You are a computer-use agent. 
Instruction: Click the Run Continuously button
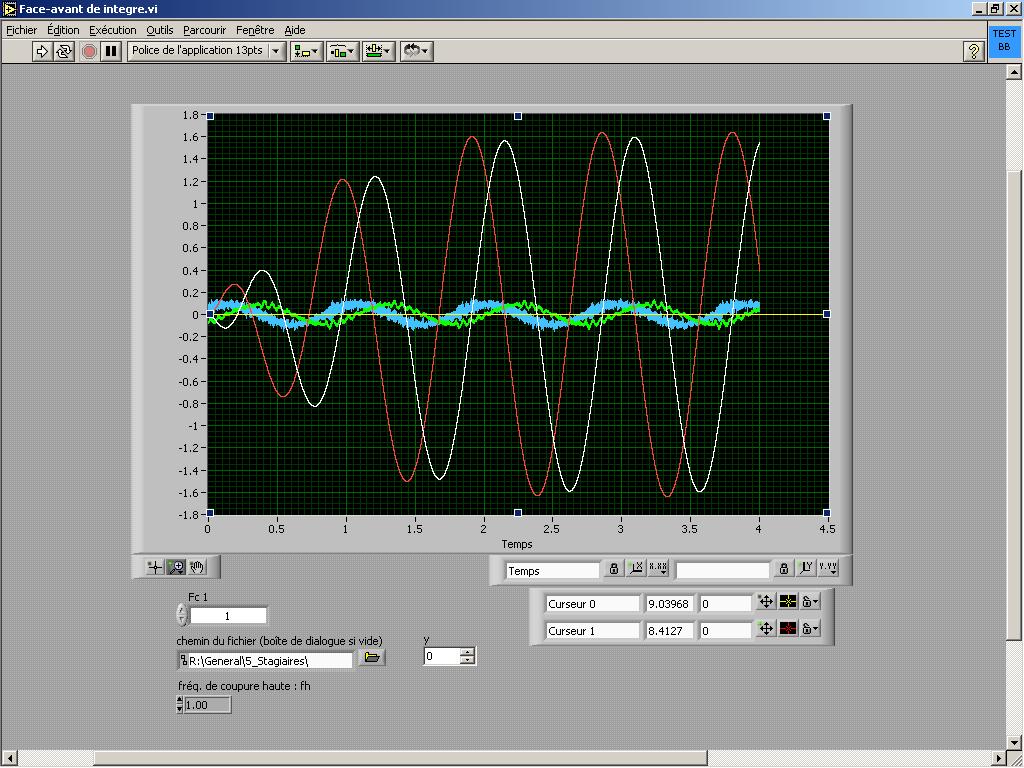click(x=64, y=51)
